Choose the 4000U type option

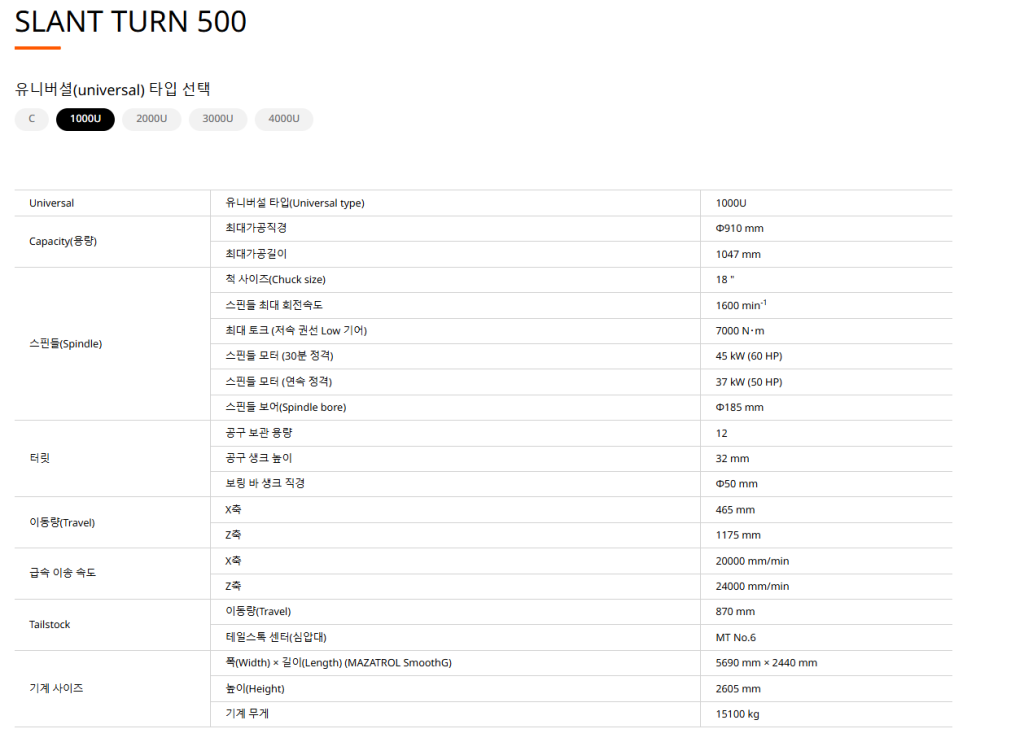[283, 119]
